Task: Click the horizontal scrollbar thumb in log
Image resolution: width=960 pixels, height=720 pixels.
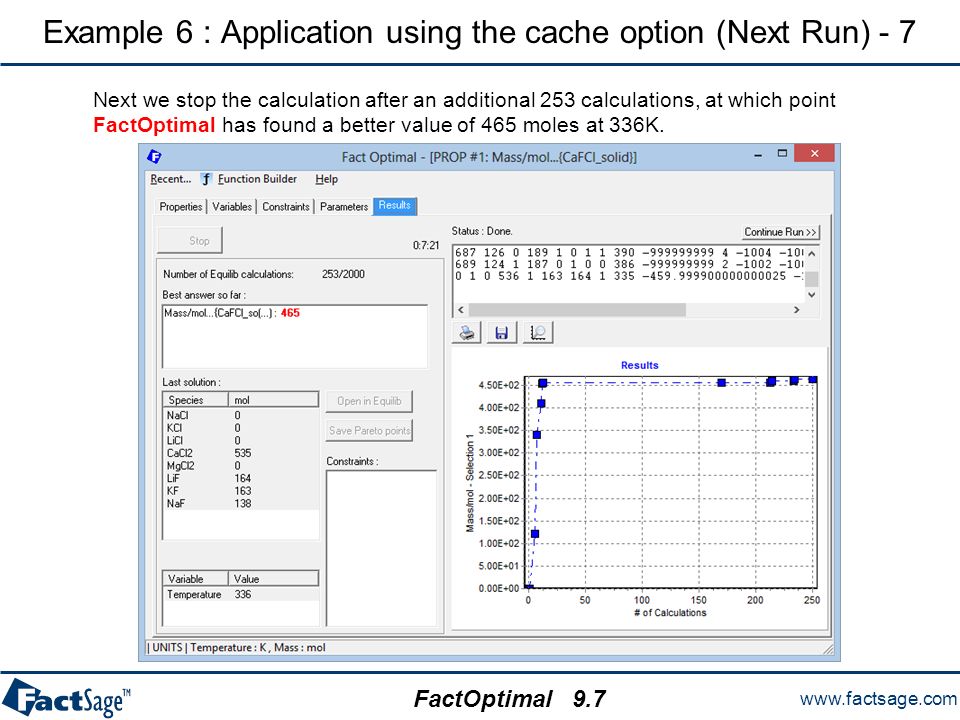Action: [x=577, y=310]
